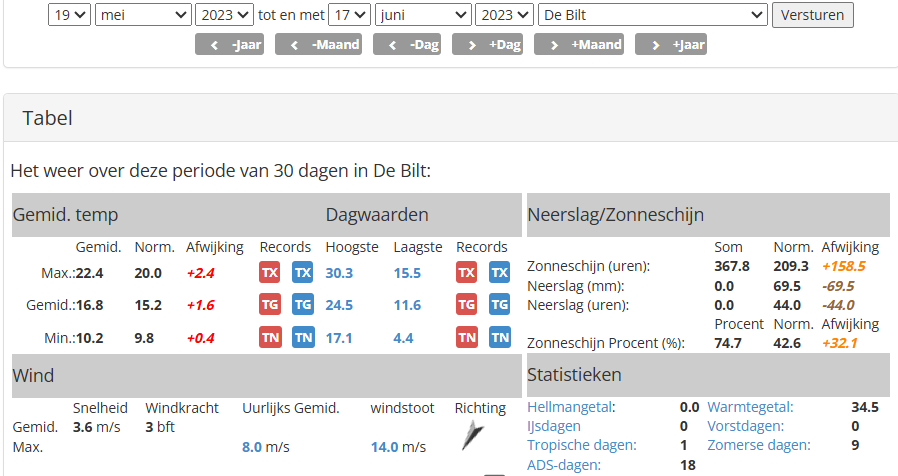Viewport: 898px width, 476px height.
Task: Open the Warmtegetal link
Action: pos(749,407)
